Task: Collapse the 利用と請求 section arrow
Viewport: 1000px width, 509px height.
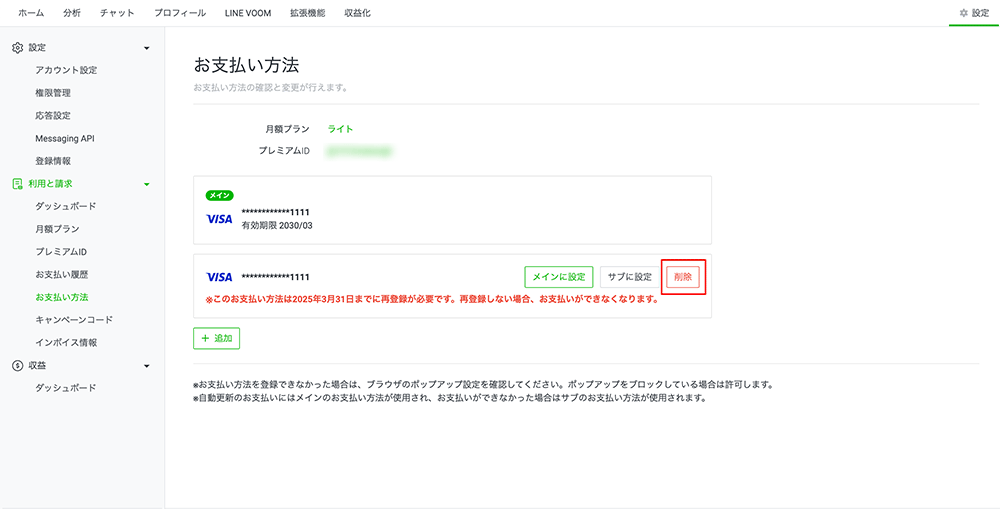Action: point(147,184)
